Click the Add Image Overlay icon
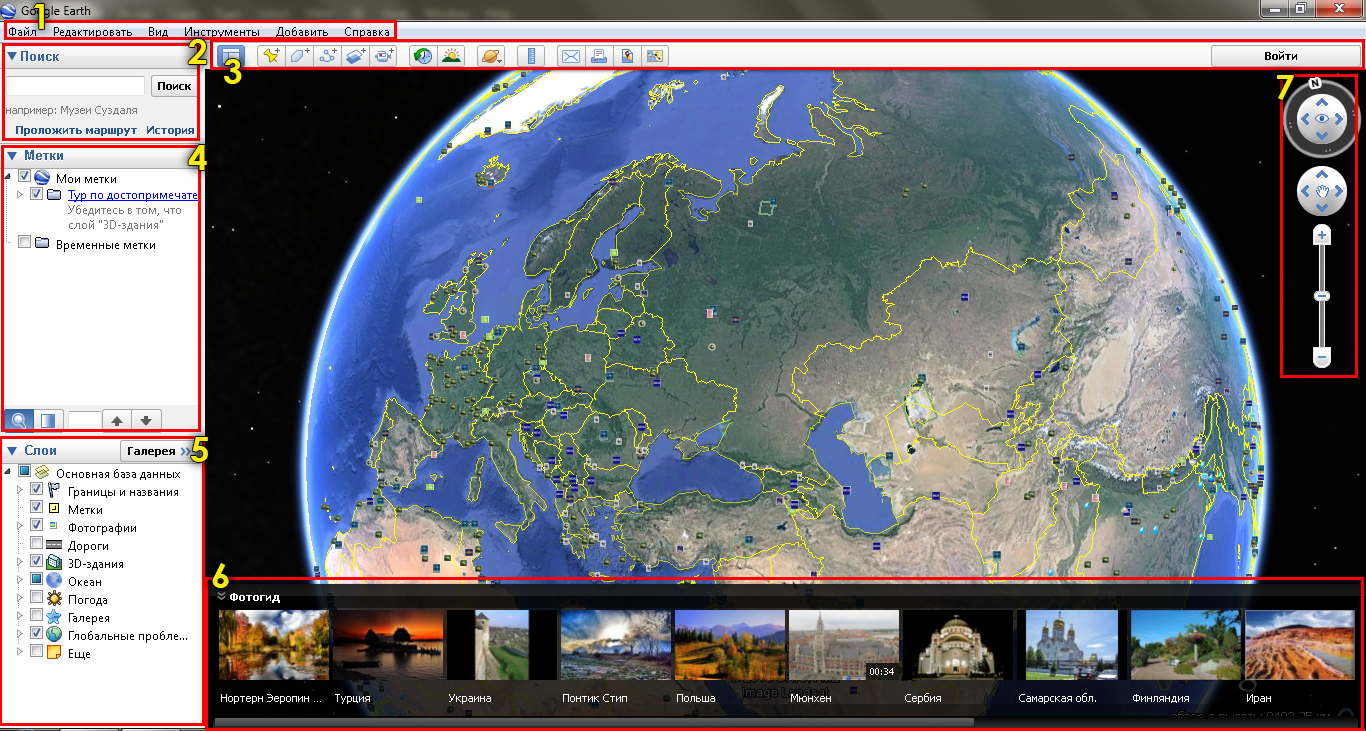1366x731 pixels. (x=357, y=56)
